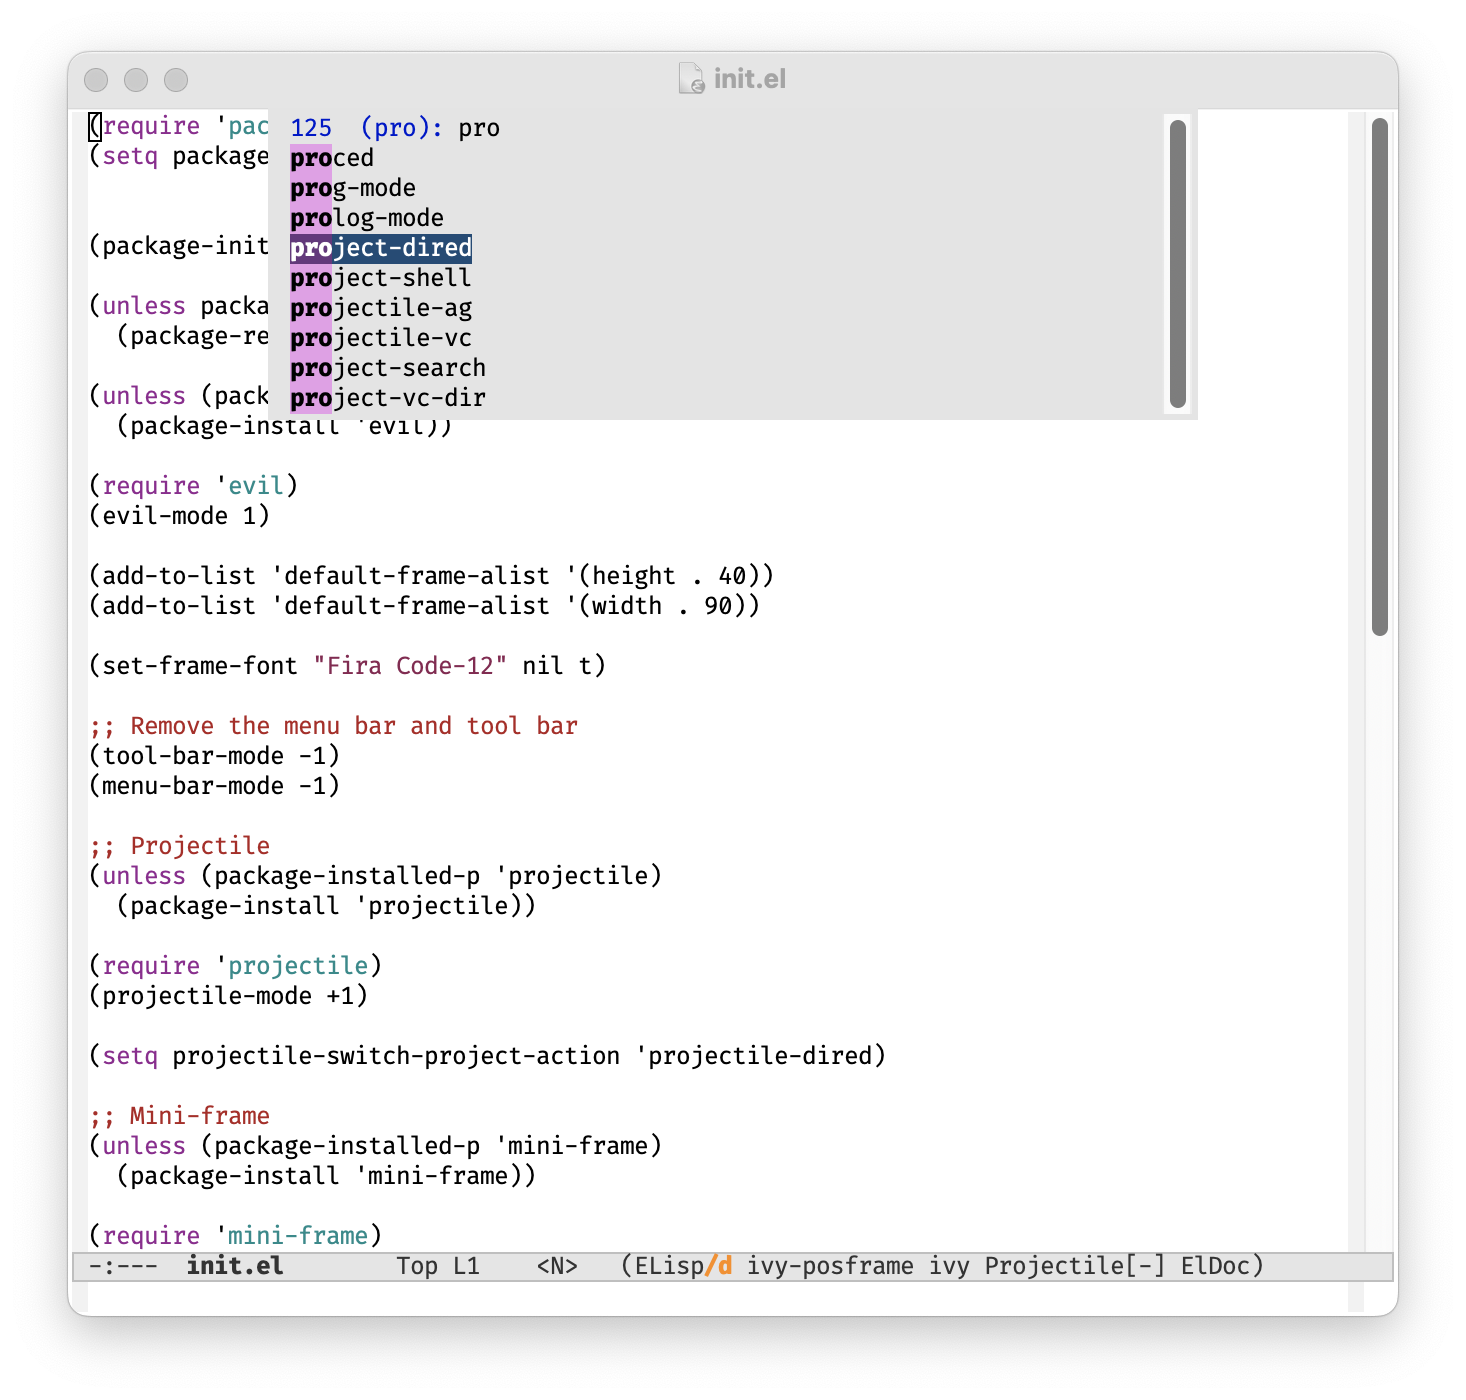
Task: Click the ivy prompt input showing pro
Action: [479, 128]
